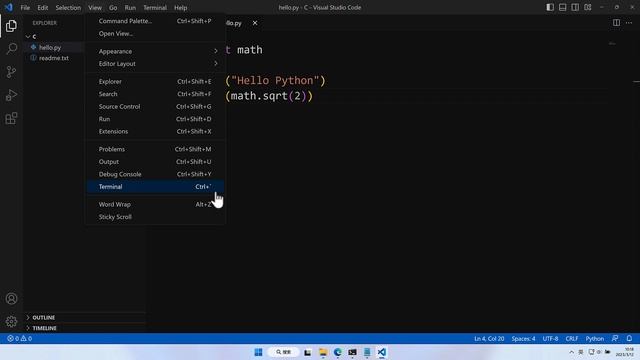Open the Windows Start button
This screenshot has height=360, width=640.
pyautogui.click(x=258, y=352)
